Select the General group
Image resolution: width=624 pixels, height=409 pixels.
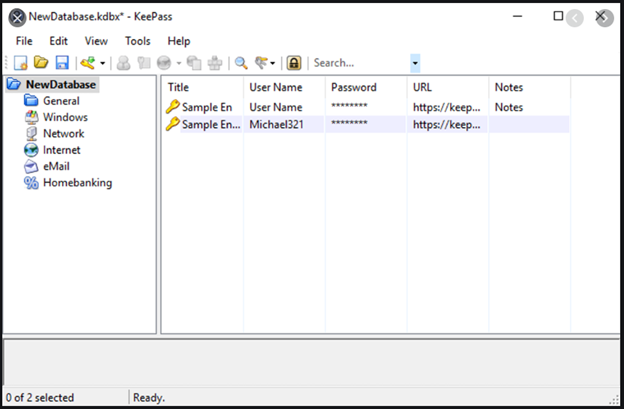pos(61,101)
